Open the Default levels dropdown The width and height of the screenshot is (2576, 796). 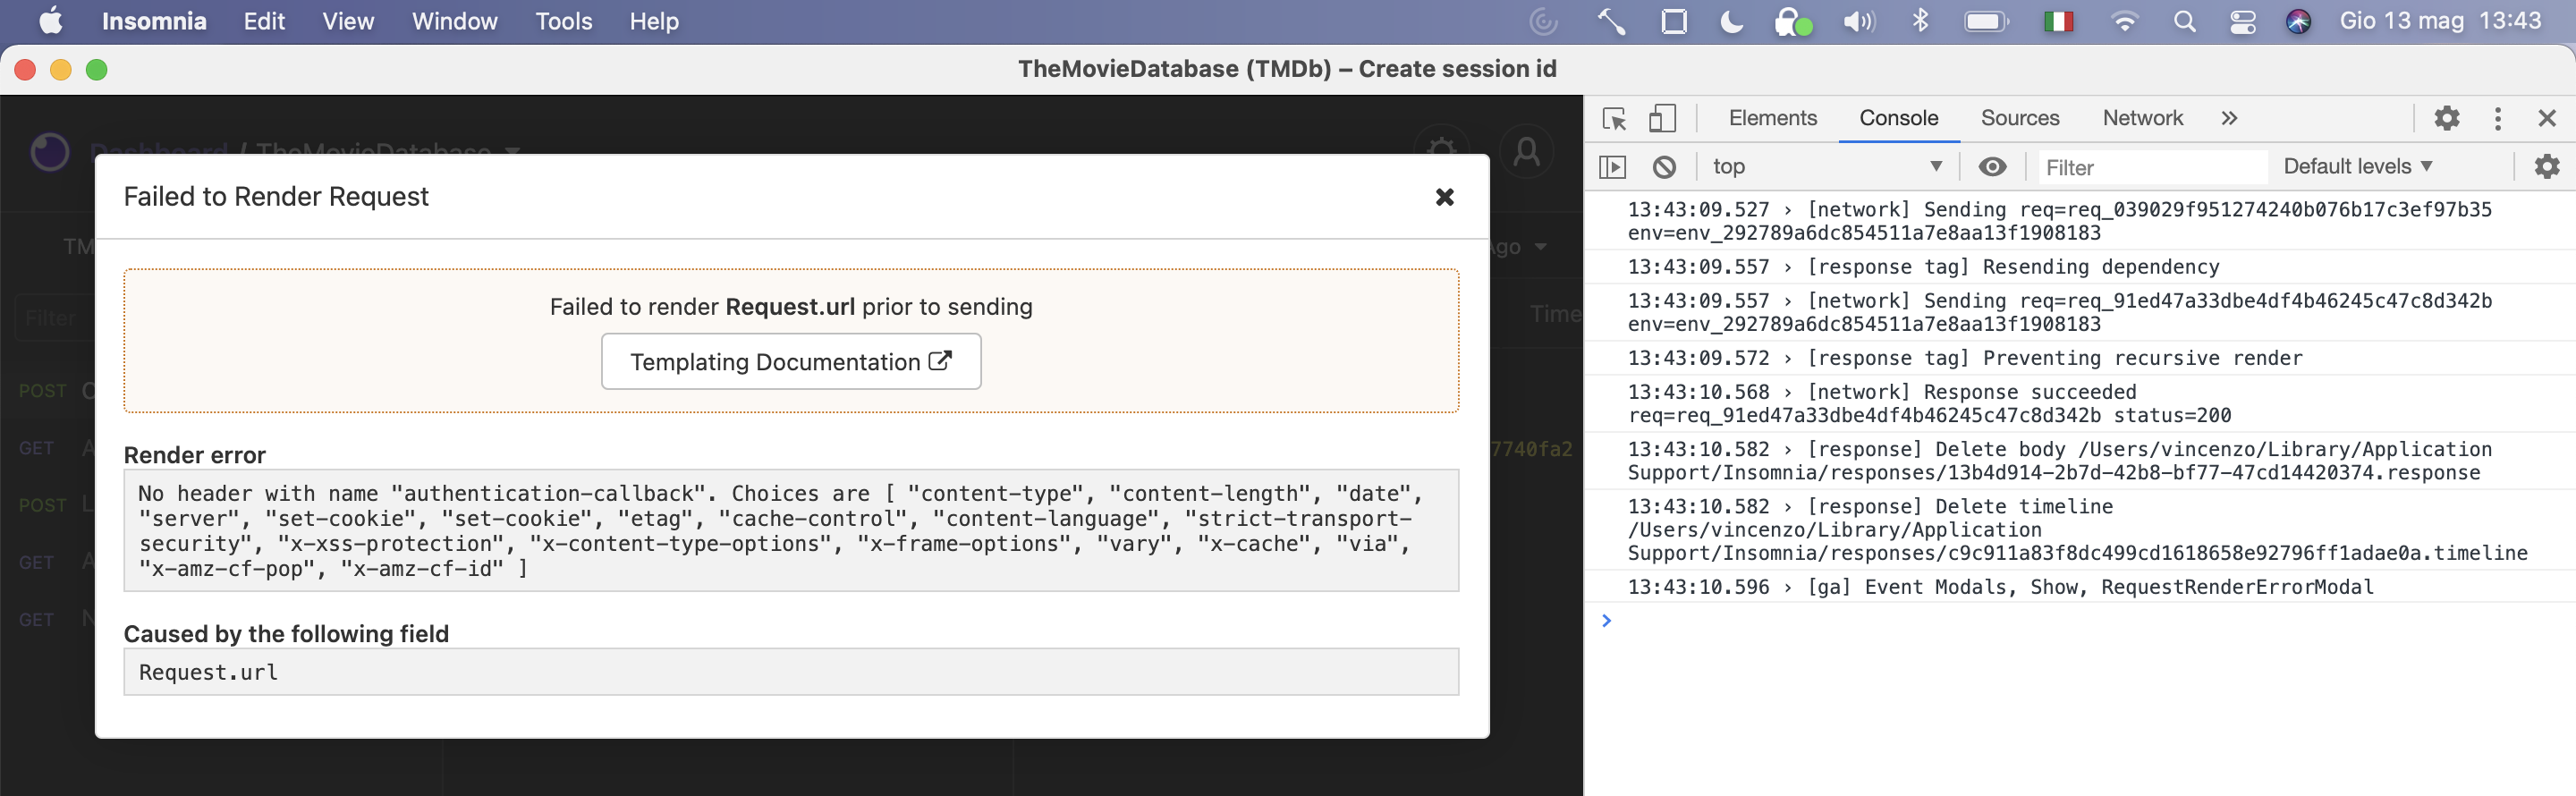(x=2357, y=167)
